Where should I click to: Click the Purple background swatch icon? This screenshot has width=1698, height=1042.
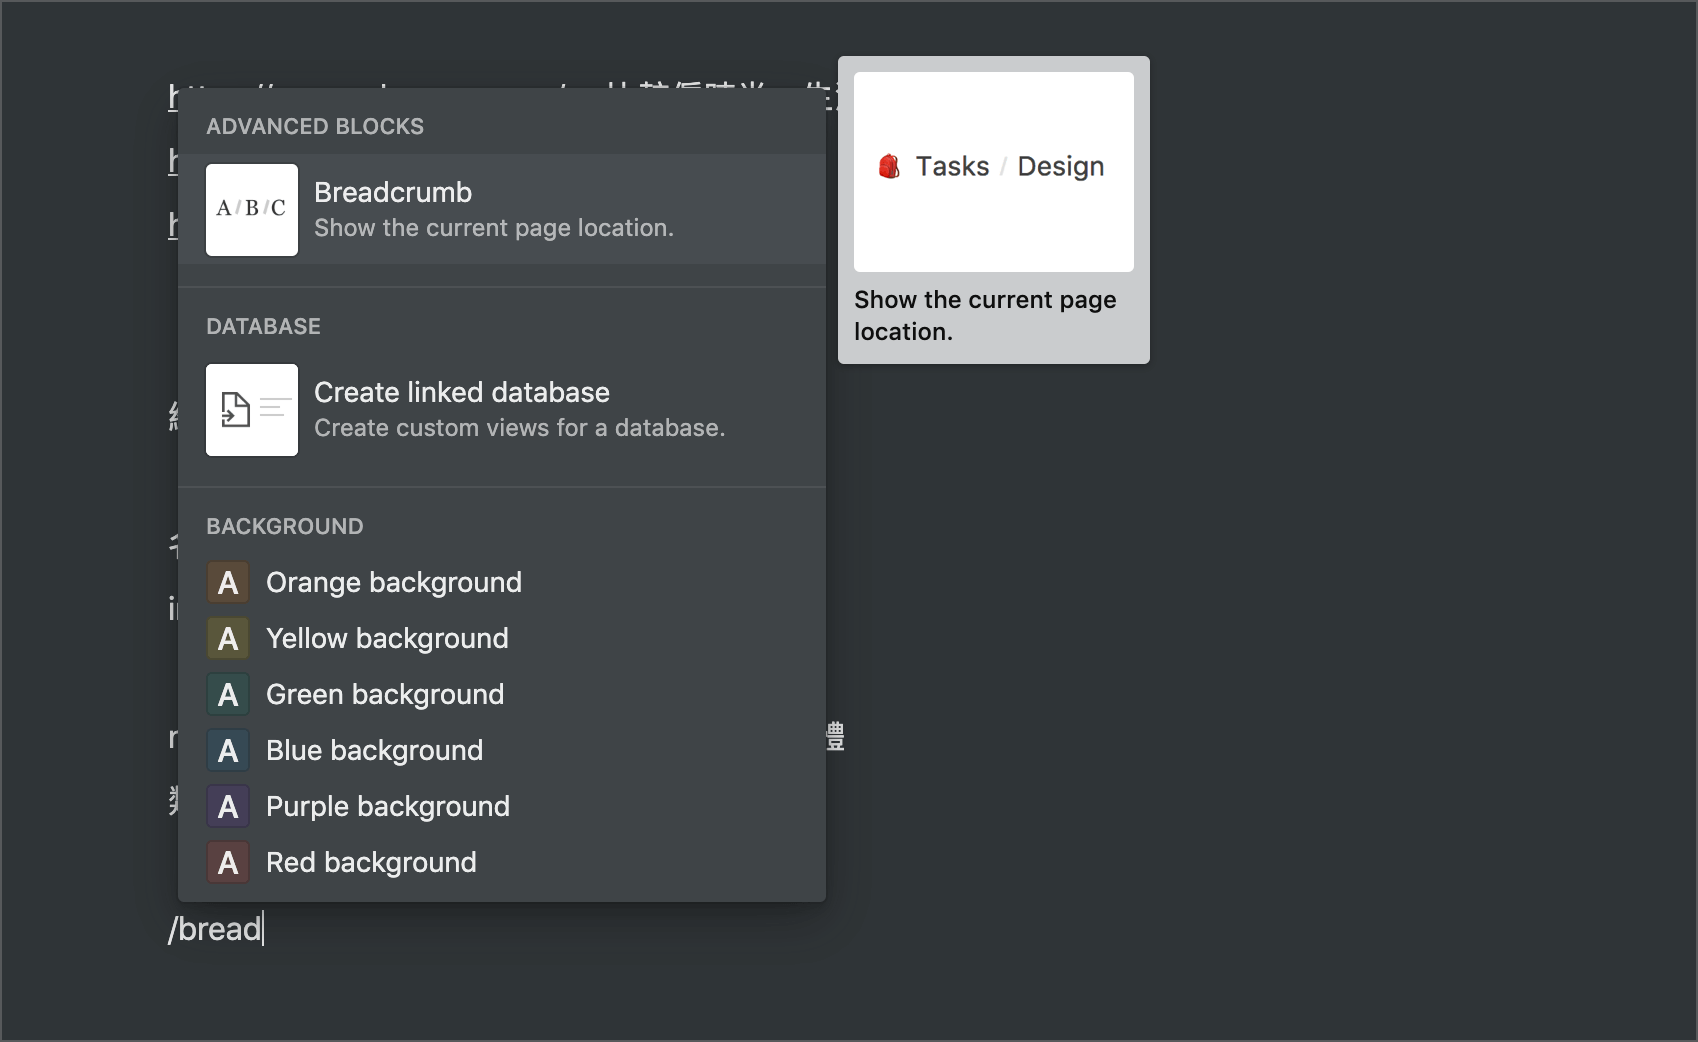click(228, 806)
